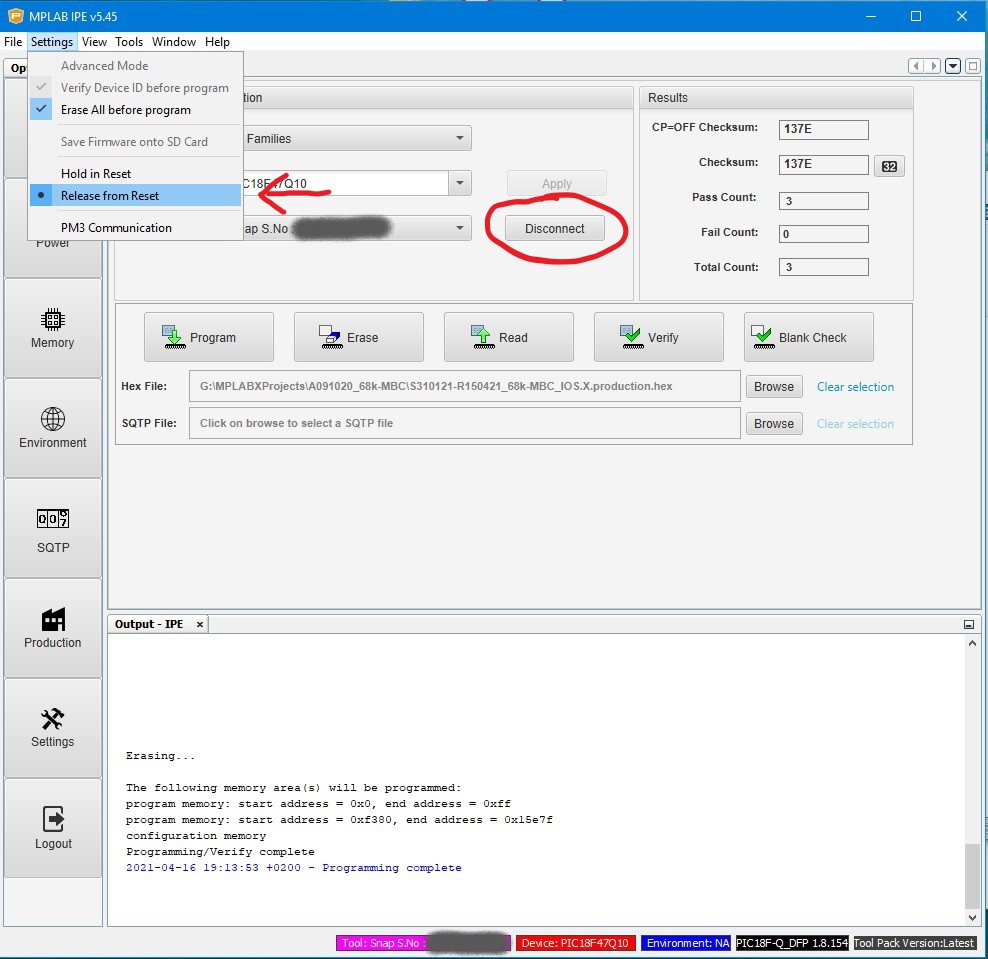Open the File menu
The image size is (988, 959).
[13, 42]
